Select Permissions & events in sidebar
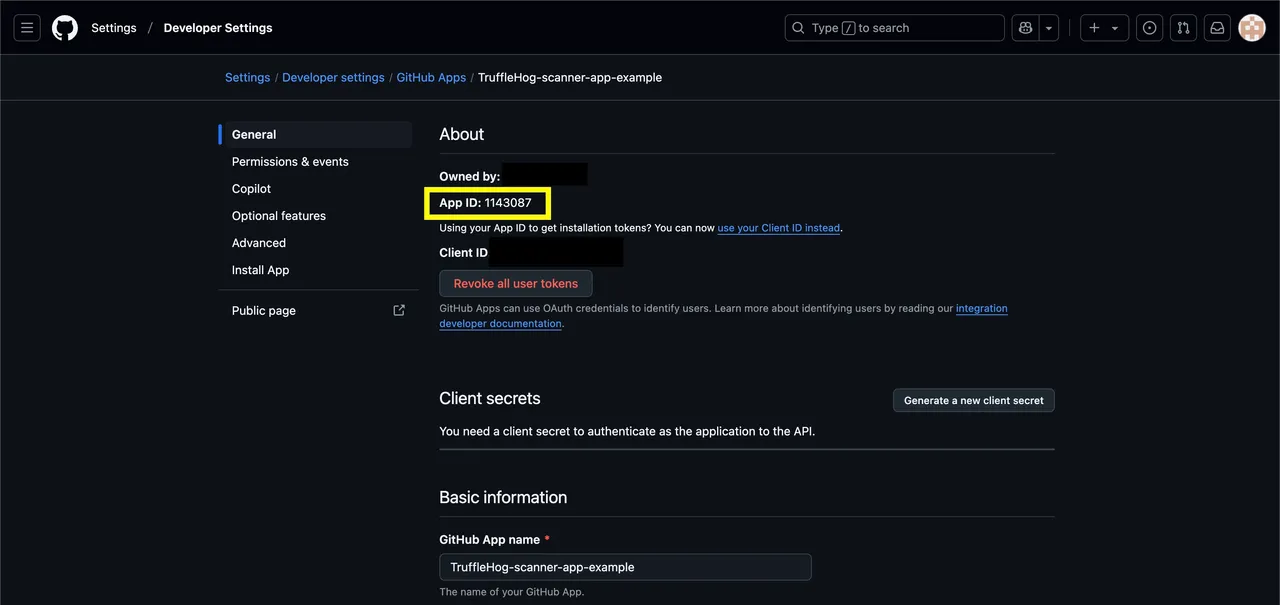Screen dimensions: 1280x605 [290, 162]
